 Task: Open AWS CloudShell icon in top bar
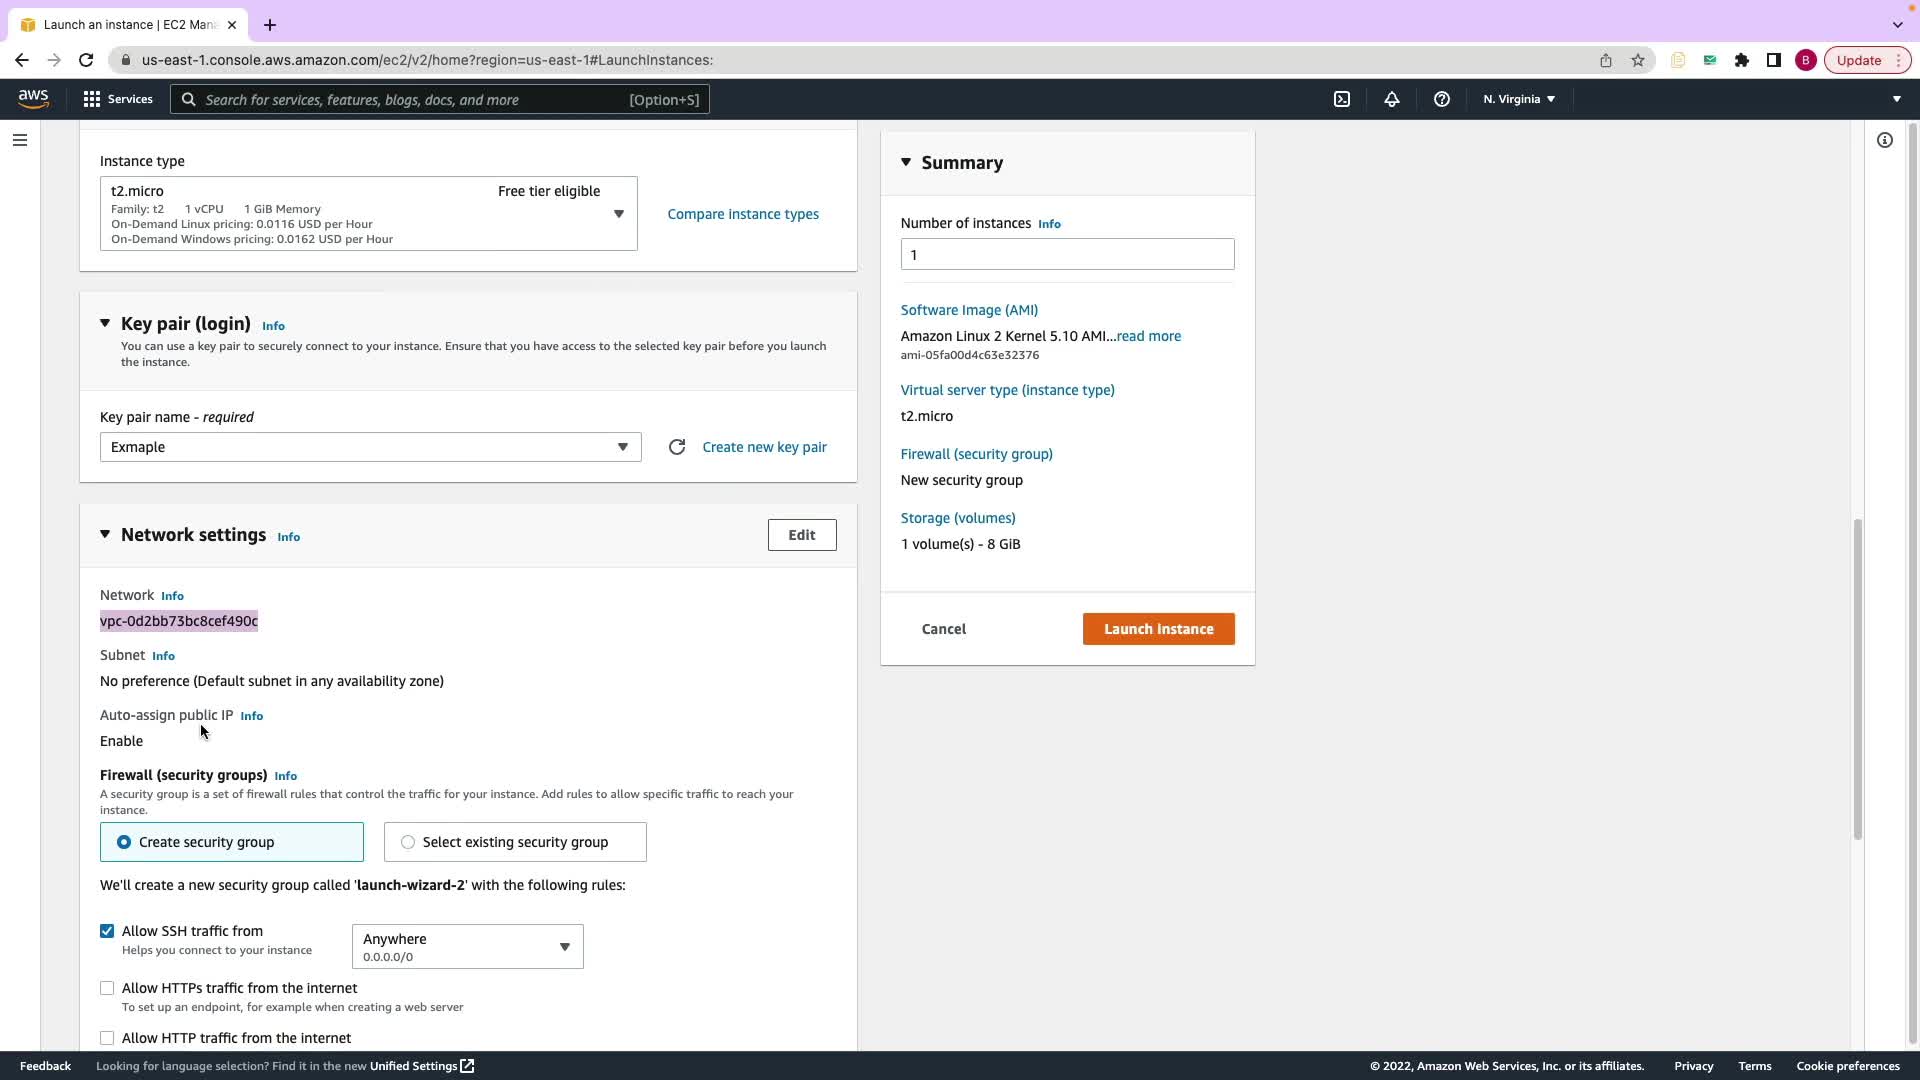point(1342,99)
